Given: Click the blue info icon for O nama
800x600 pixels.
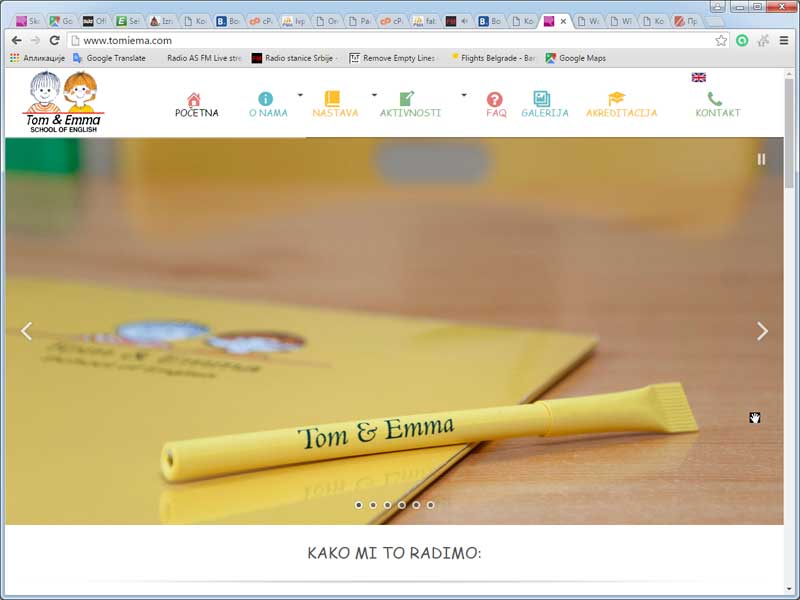Looking at the screenshot, I should click(265, 98).
